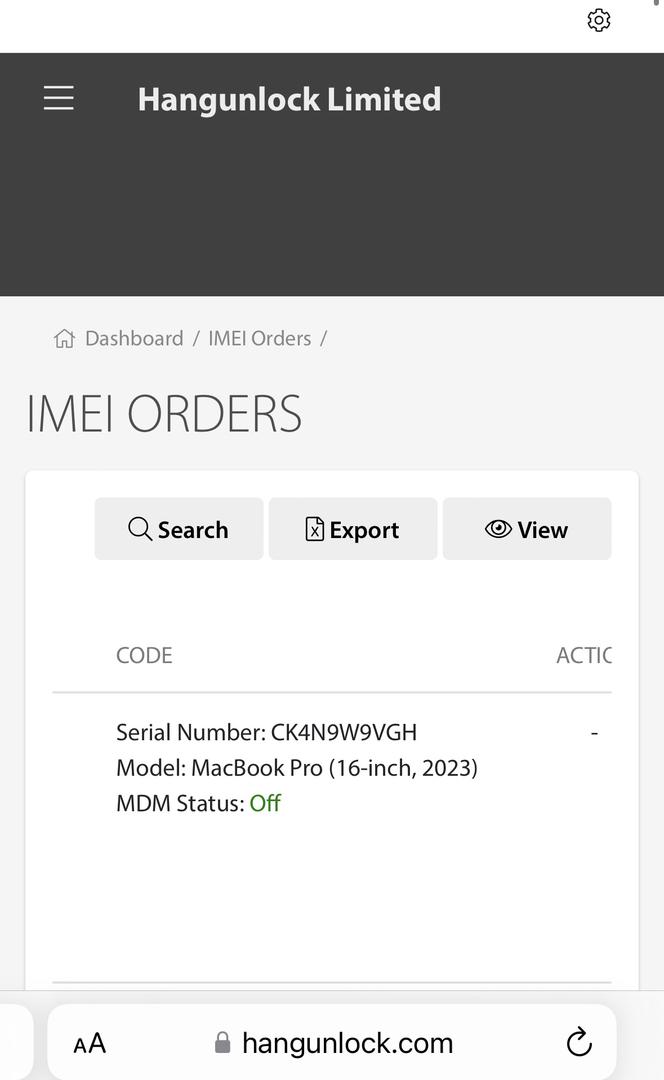Open the hamburger navigation menu

click(59, 98)
